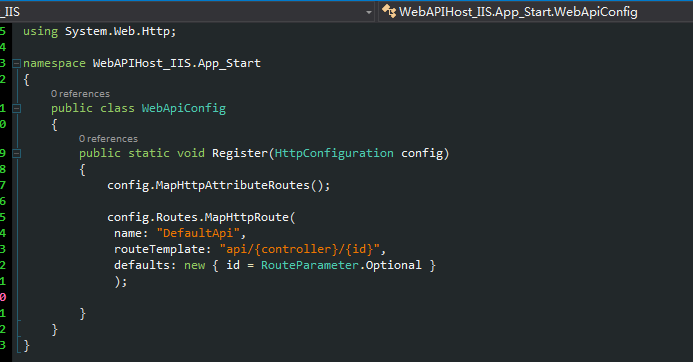
Task: Click the namespace keyword
Action: (x=54, y=64)
